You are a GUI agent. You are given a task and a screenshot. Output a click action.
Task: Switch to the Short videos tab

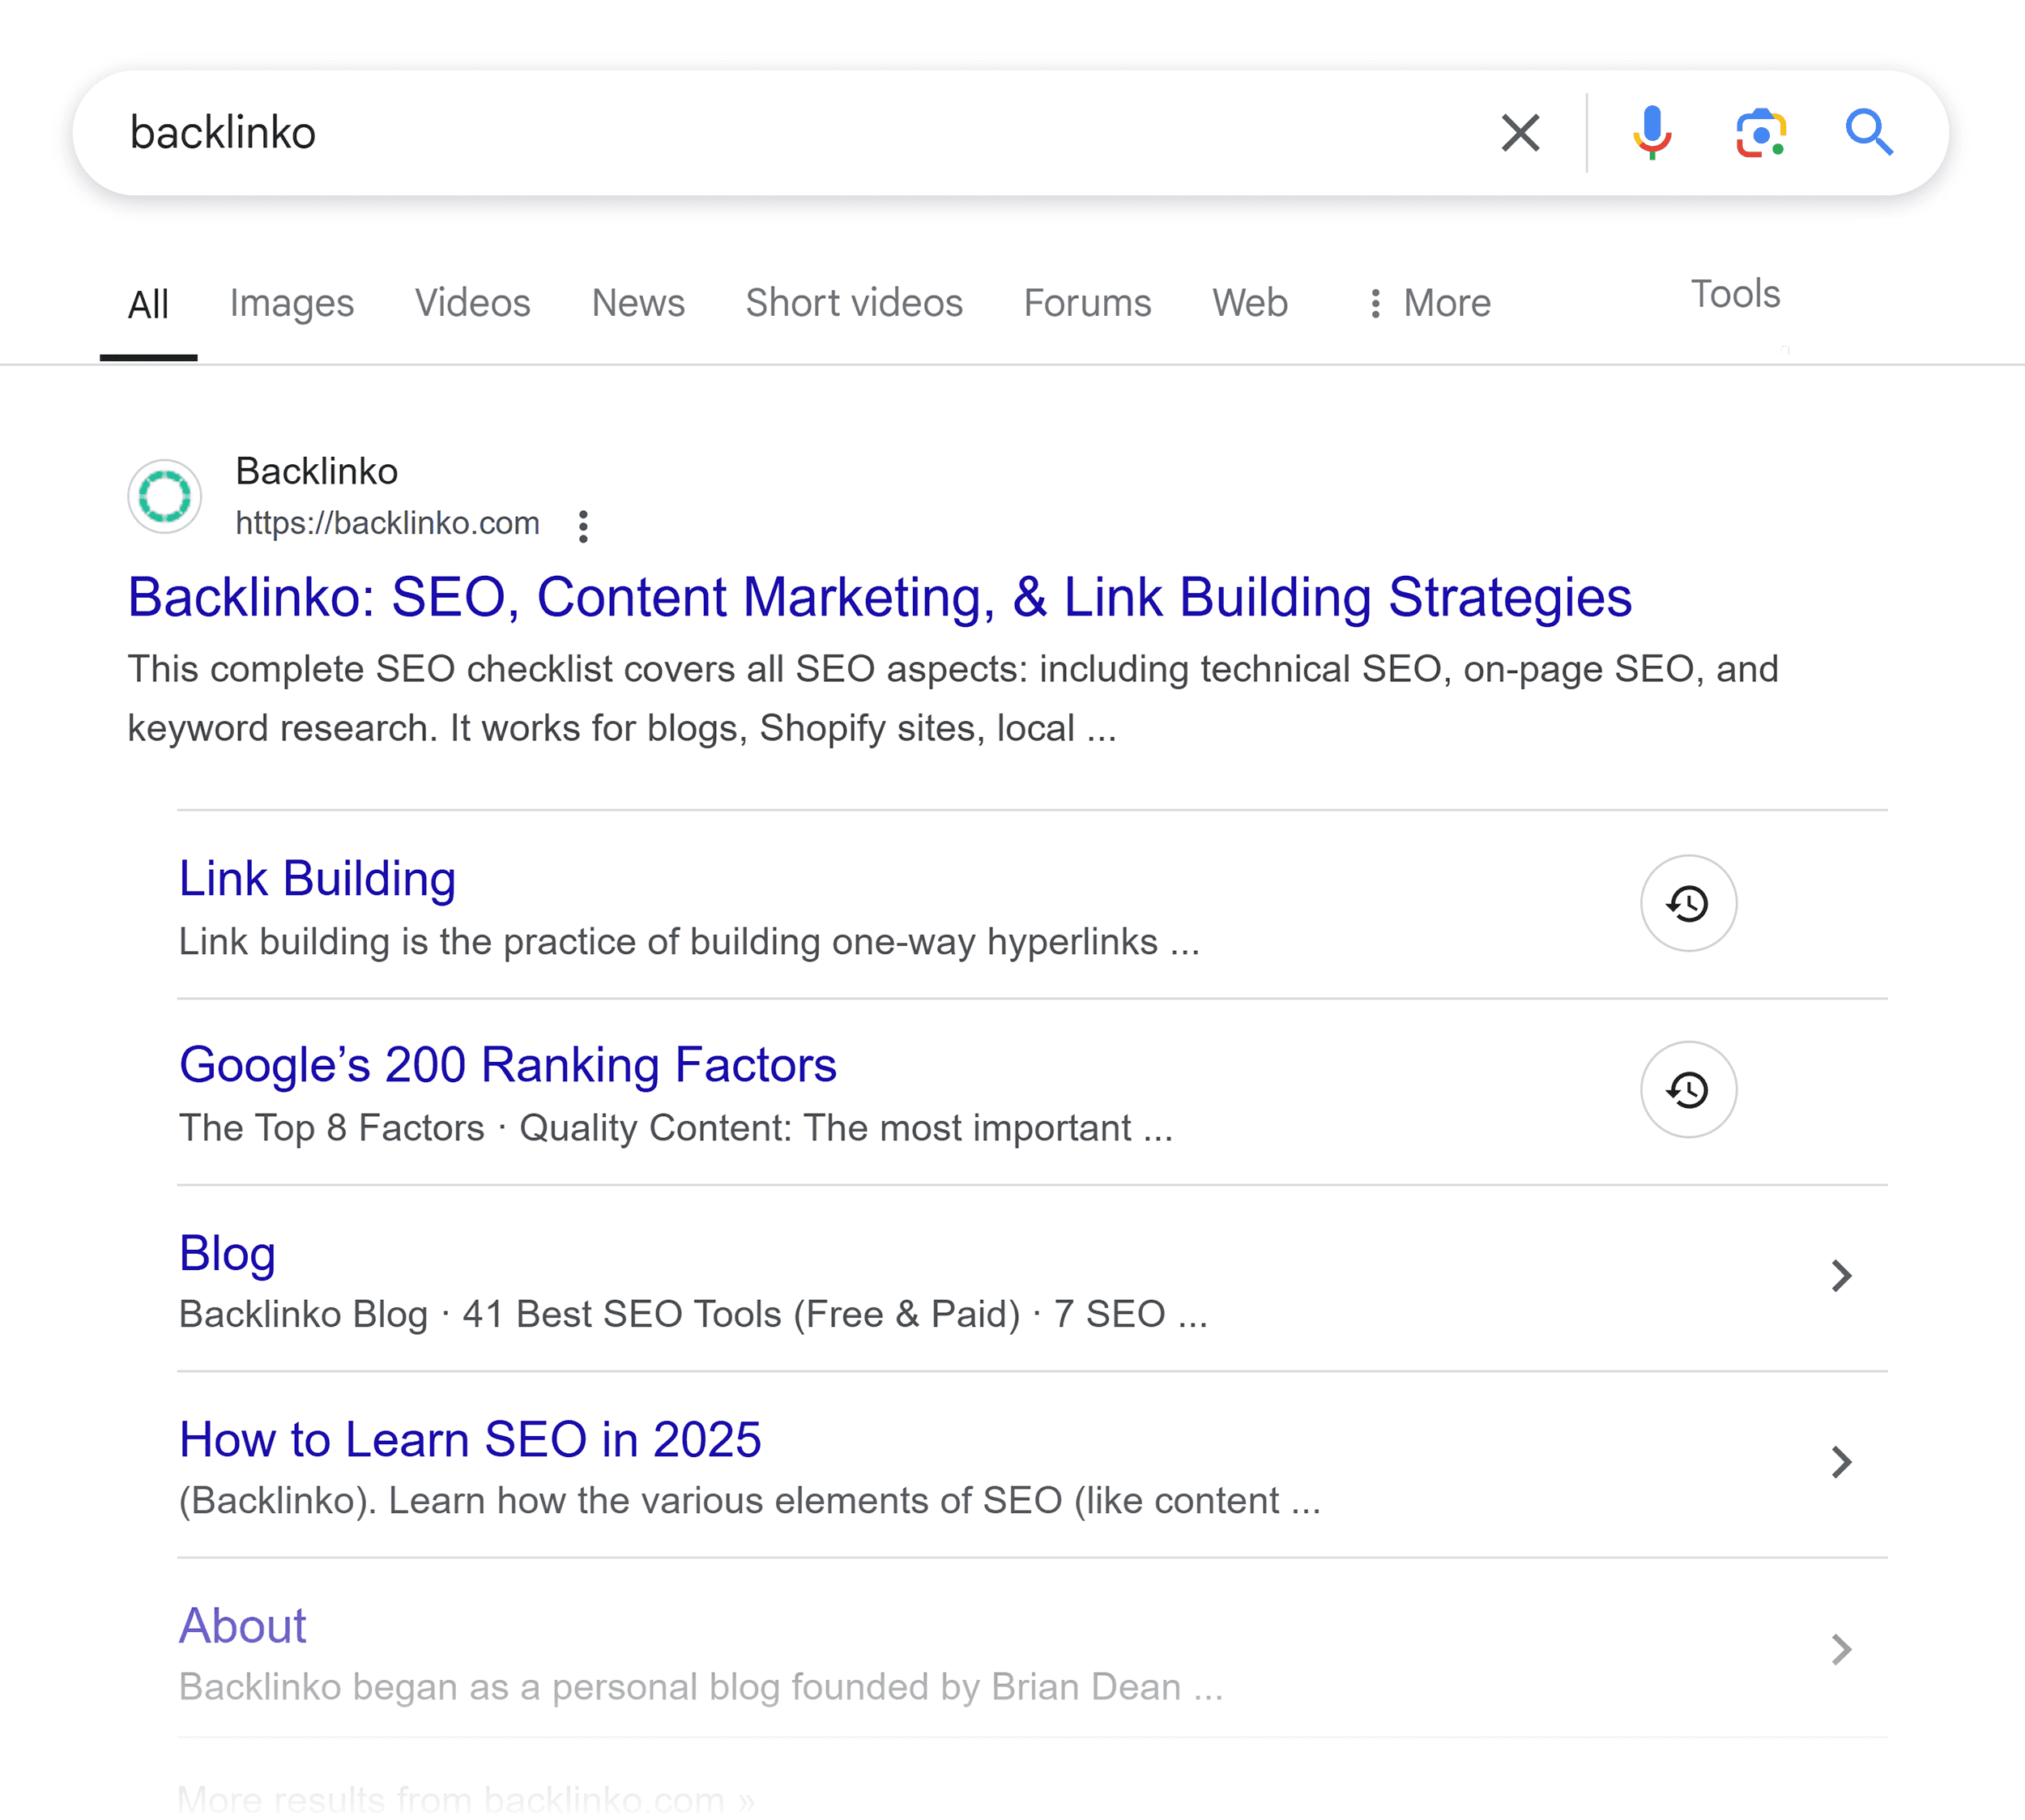coord(854,303)
